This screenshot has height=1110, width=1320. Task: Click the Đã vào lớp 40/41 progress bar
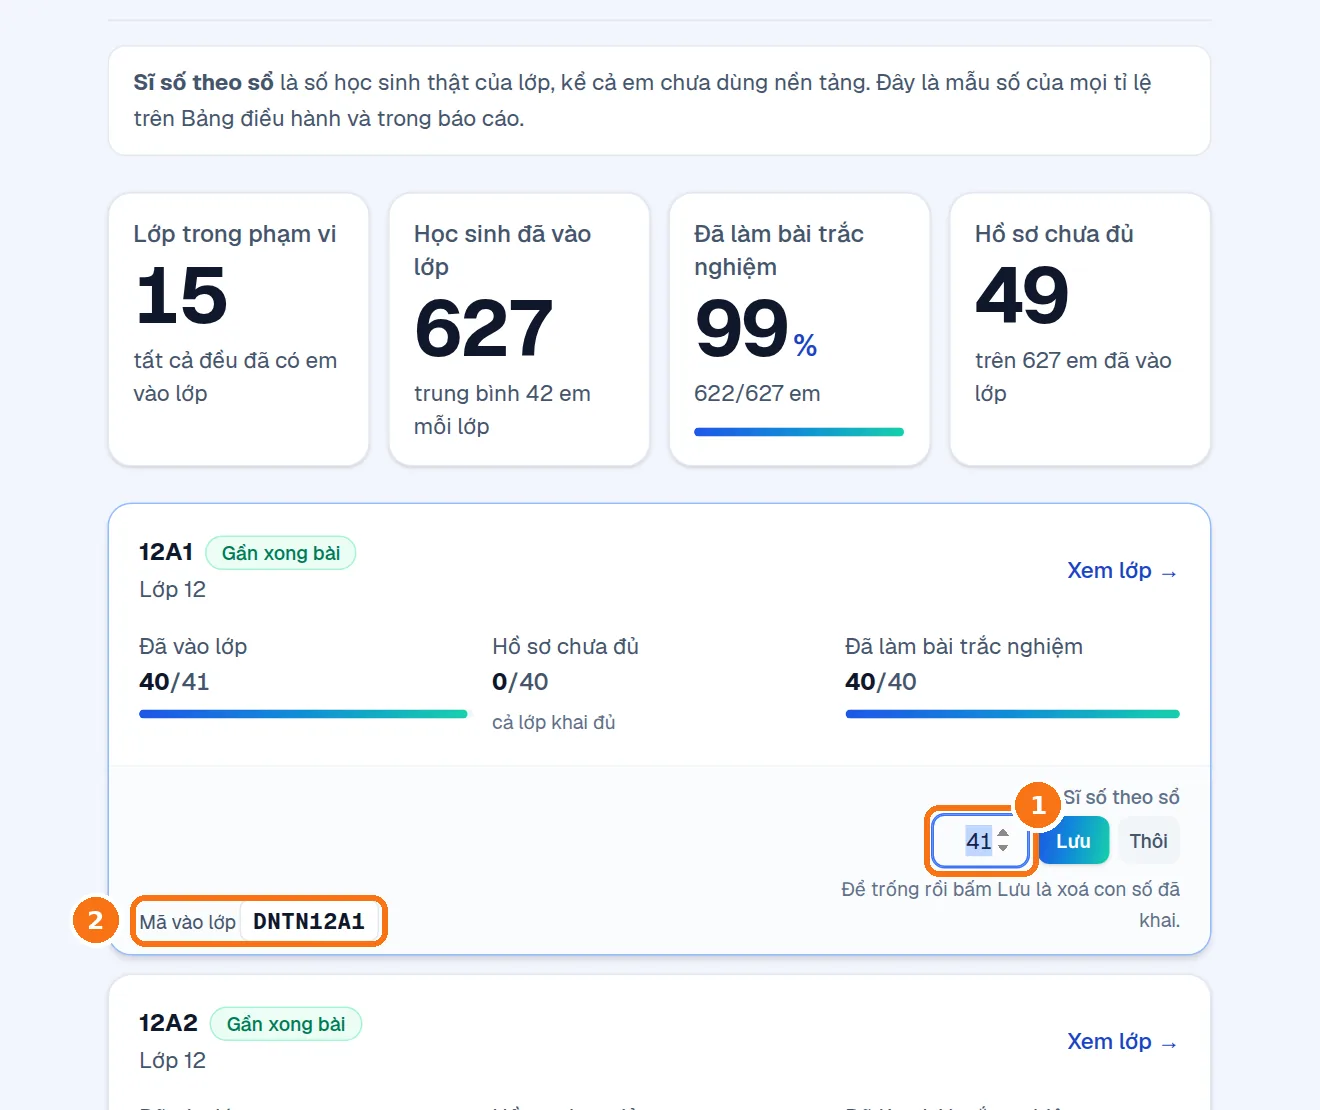(303, 714)
